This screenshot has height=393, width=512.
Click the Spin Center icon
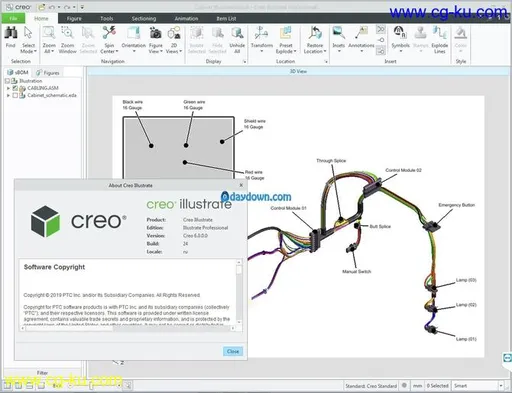click(109, 33)
